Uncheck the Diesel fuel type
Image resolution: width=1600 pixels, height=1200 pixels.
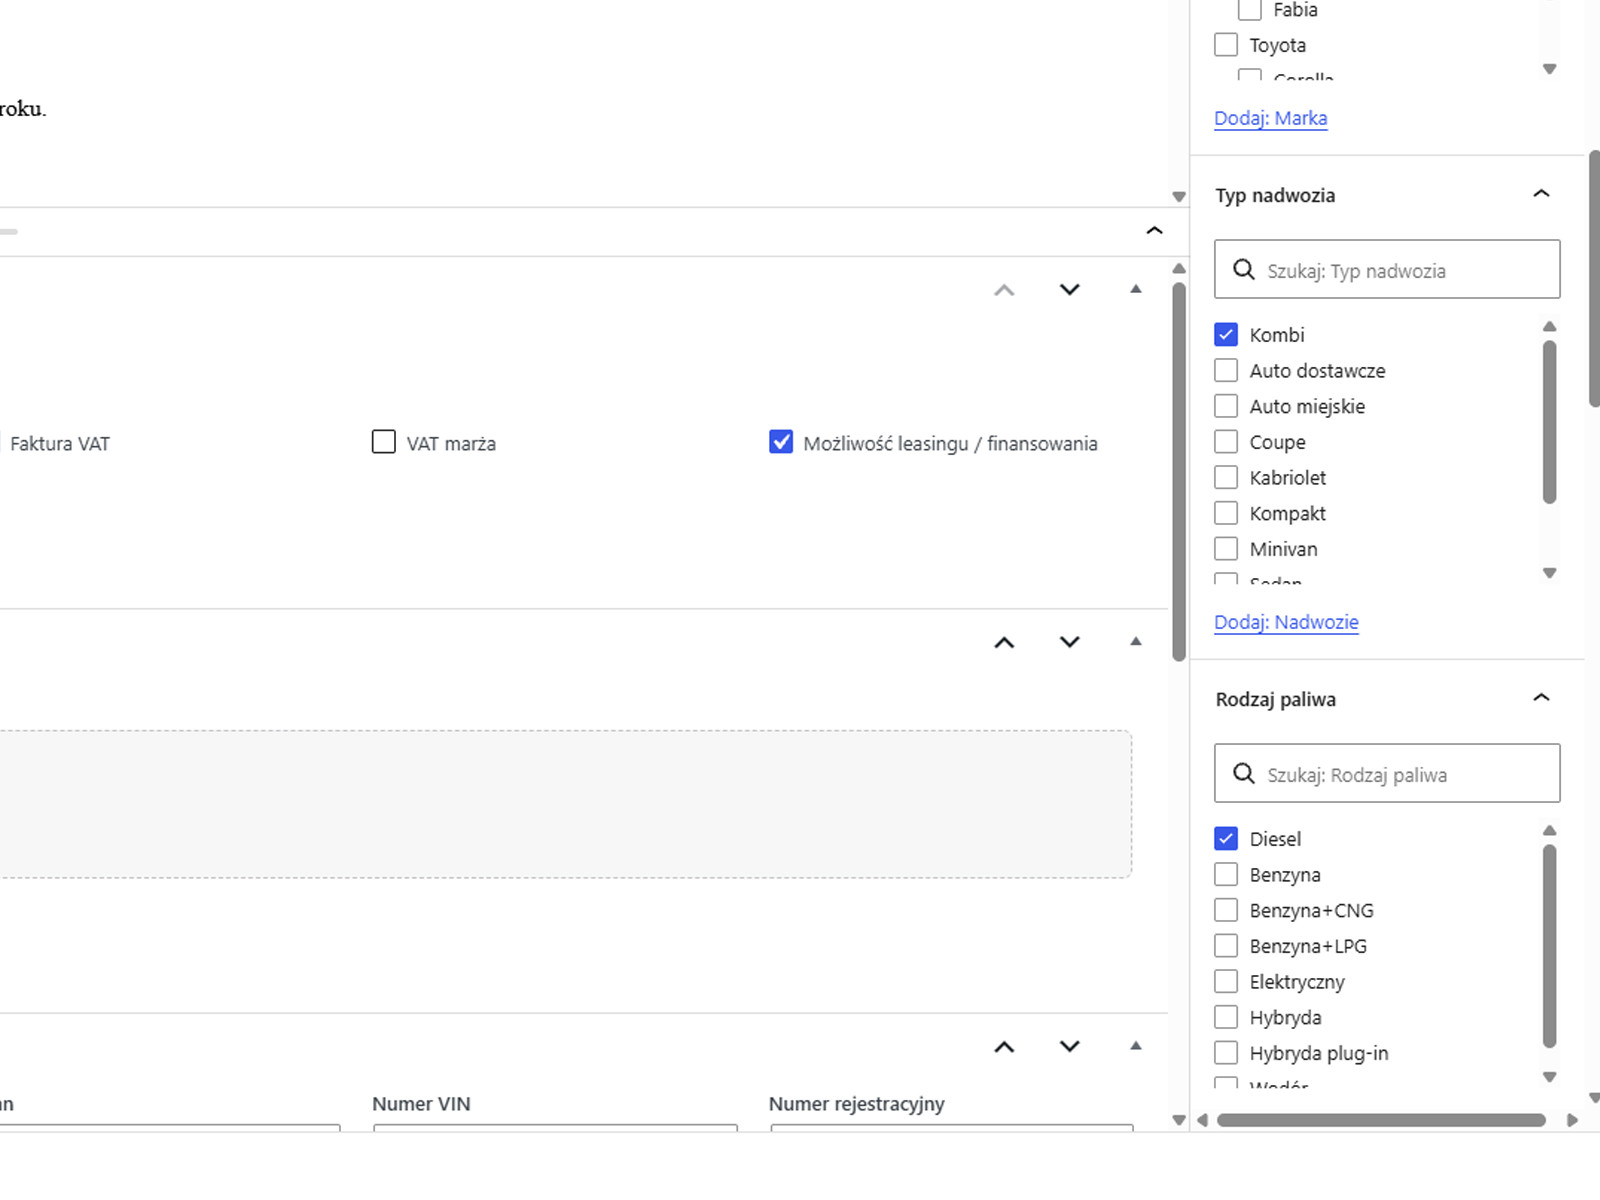click(x=1226, y=838)
